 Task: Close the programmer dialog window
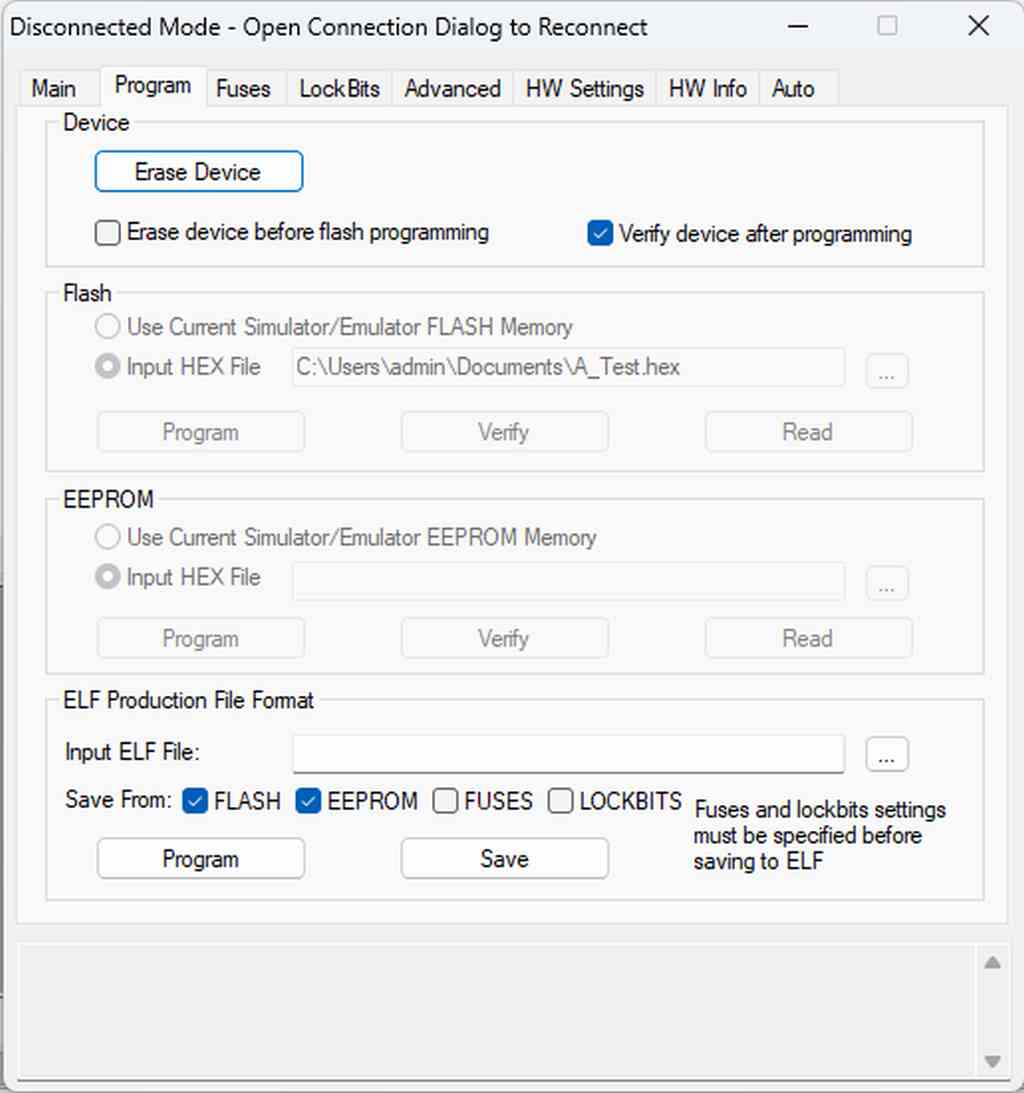click(x=979, y=26)
